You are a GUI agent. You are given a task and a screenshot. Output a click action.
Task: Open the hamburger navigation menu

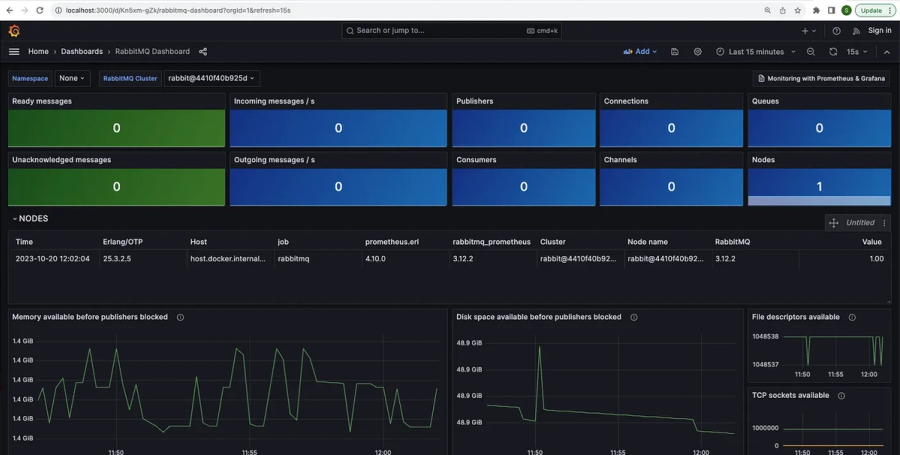coord(14,52)
